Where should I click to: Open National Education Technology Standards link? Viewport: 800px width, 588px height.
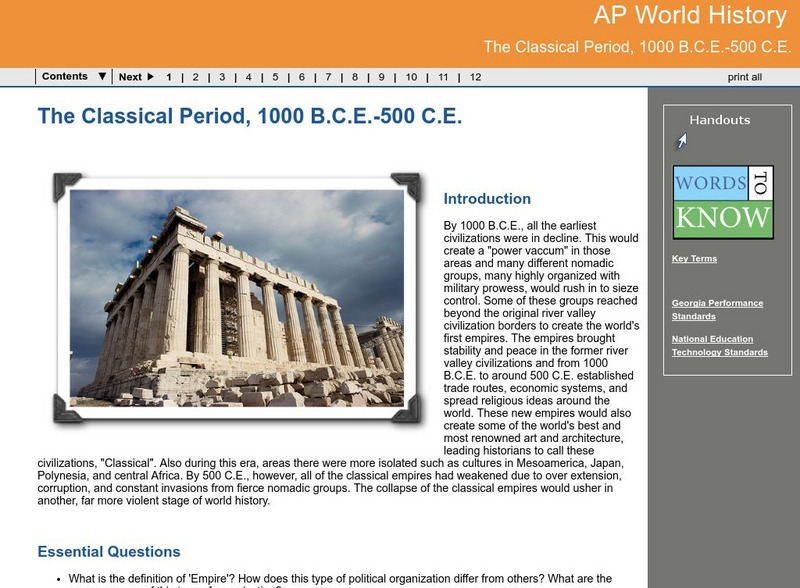point(719,346)
